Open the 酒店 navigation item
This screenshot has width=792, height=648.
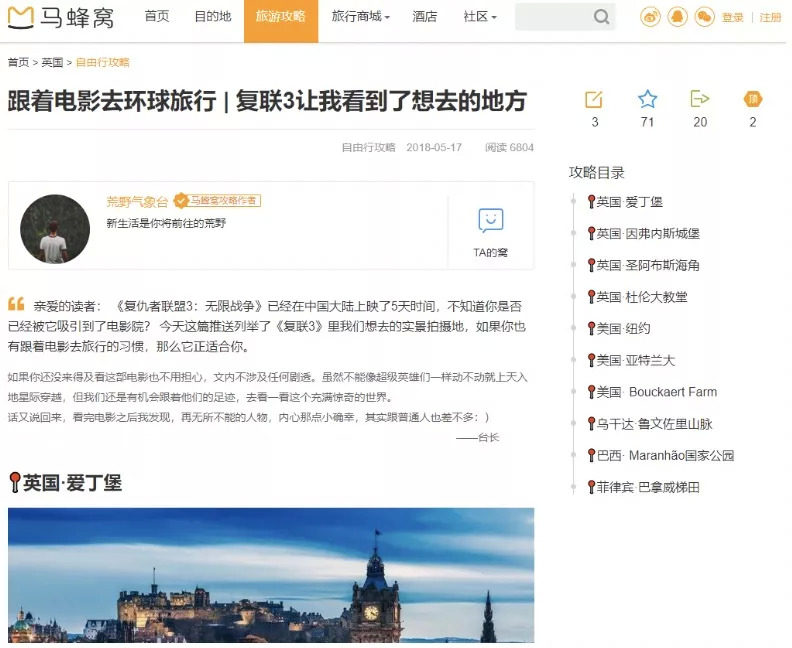[424, 17]
